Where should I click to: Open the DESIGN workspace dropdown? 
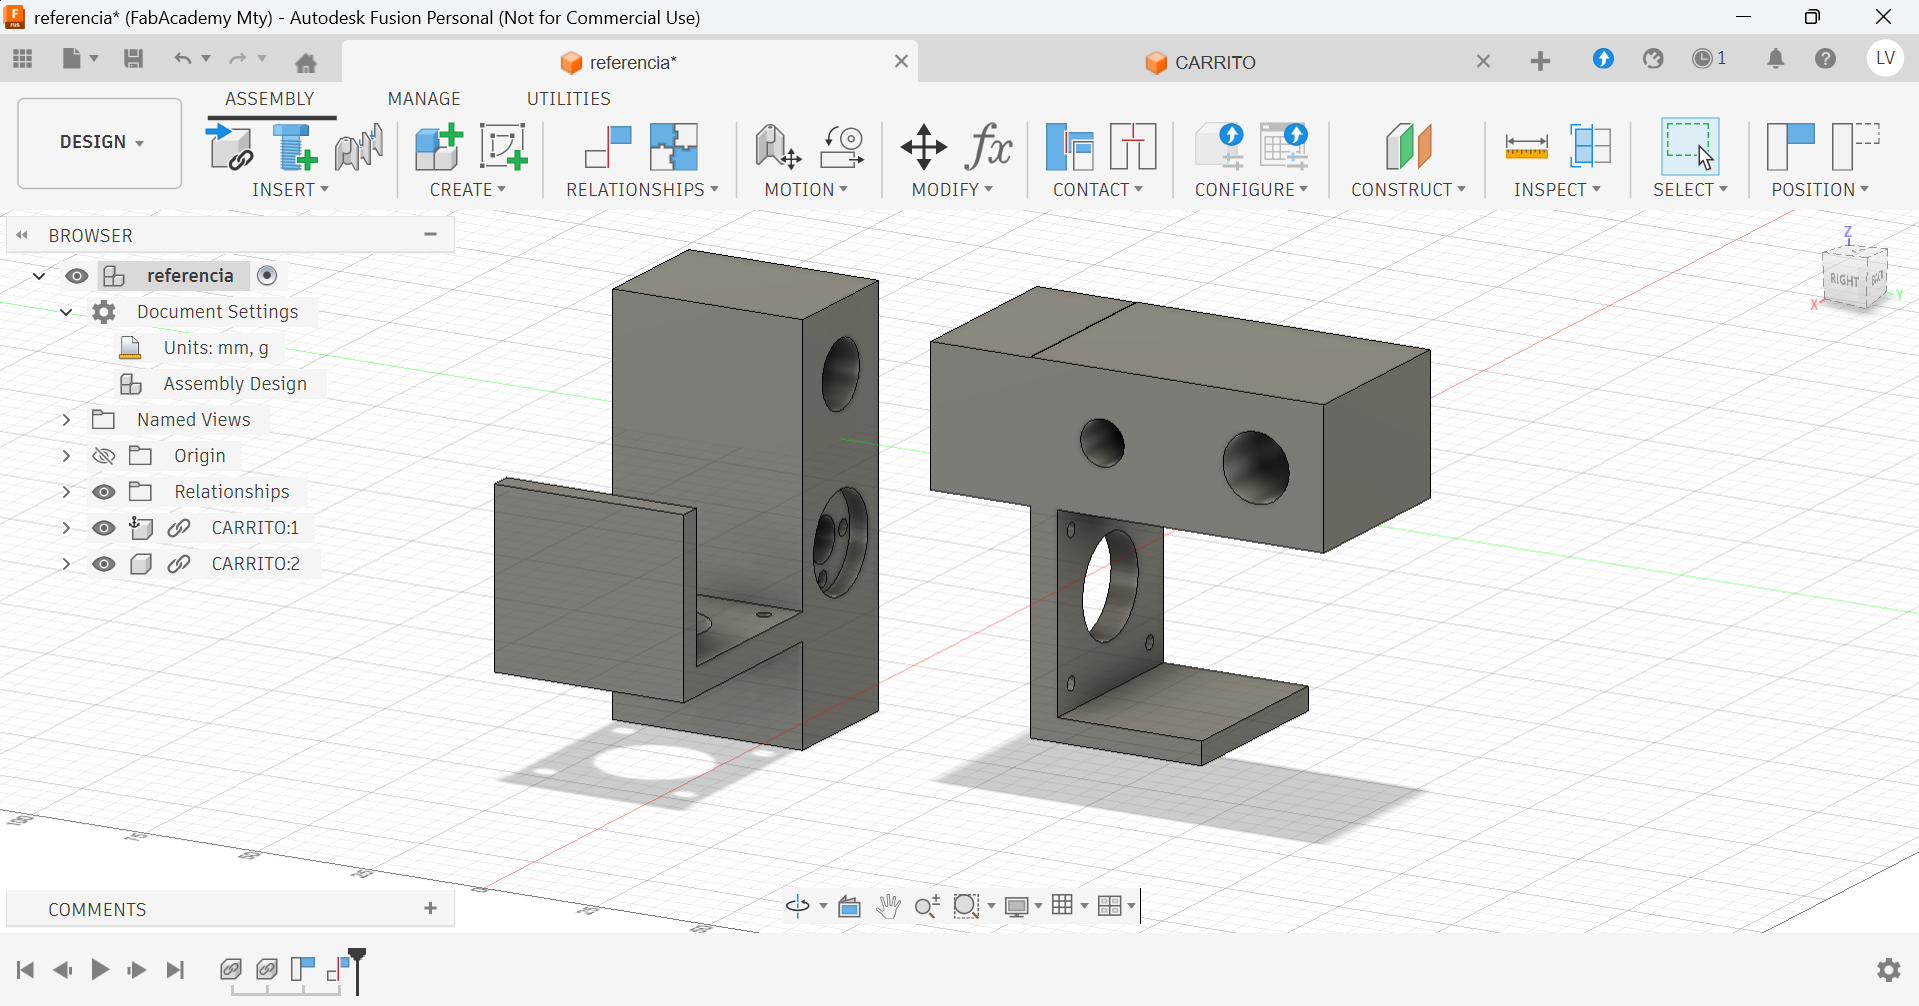[100, 143]
